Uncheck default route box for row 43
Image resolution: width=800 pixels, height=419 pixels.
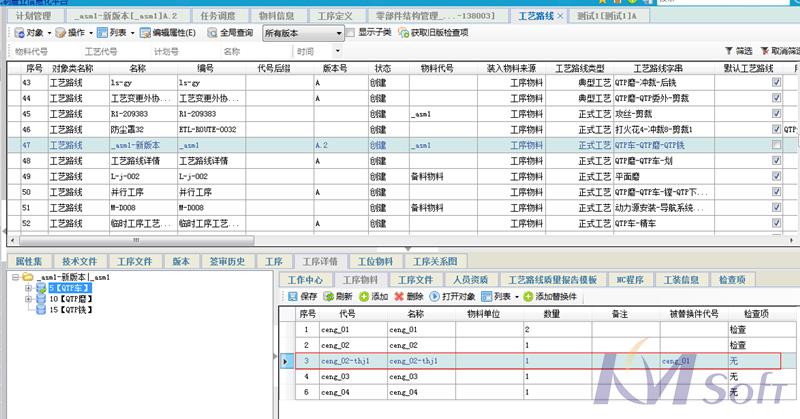pos(776,83)
